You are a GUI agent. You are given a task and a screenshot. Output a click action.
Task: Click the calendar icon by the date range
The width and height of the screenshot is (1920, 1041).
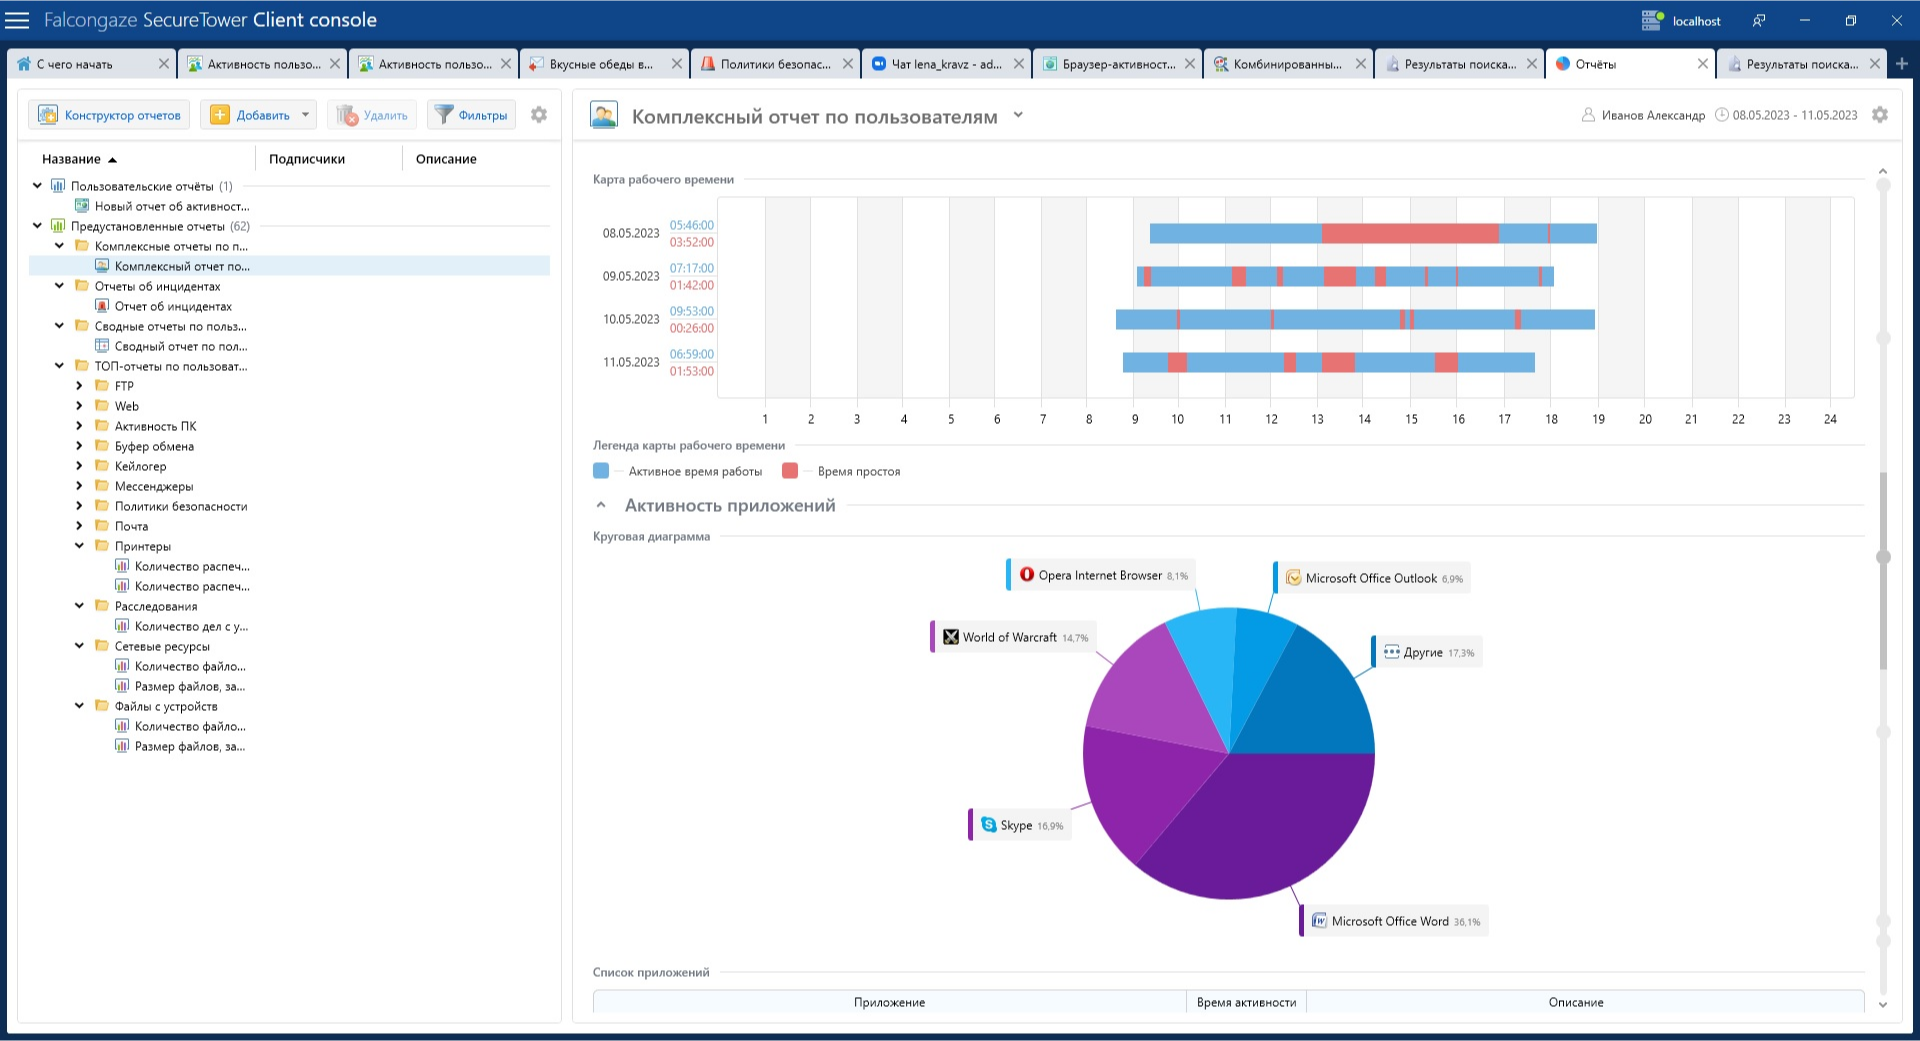(1722, 115)
